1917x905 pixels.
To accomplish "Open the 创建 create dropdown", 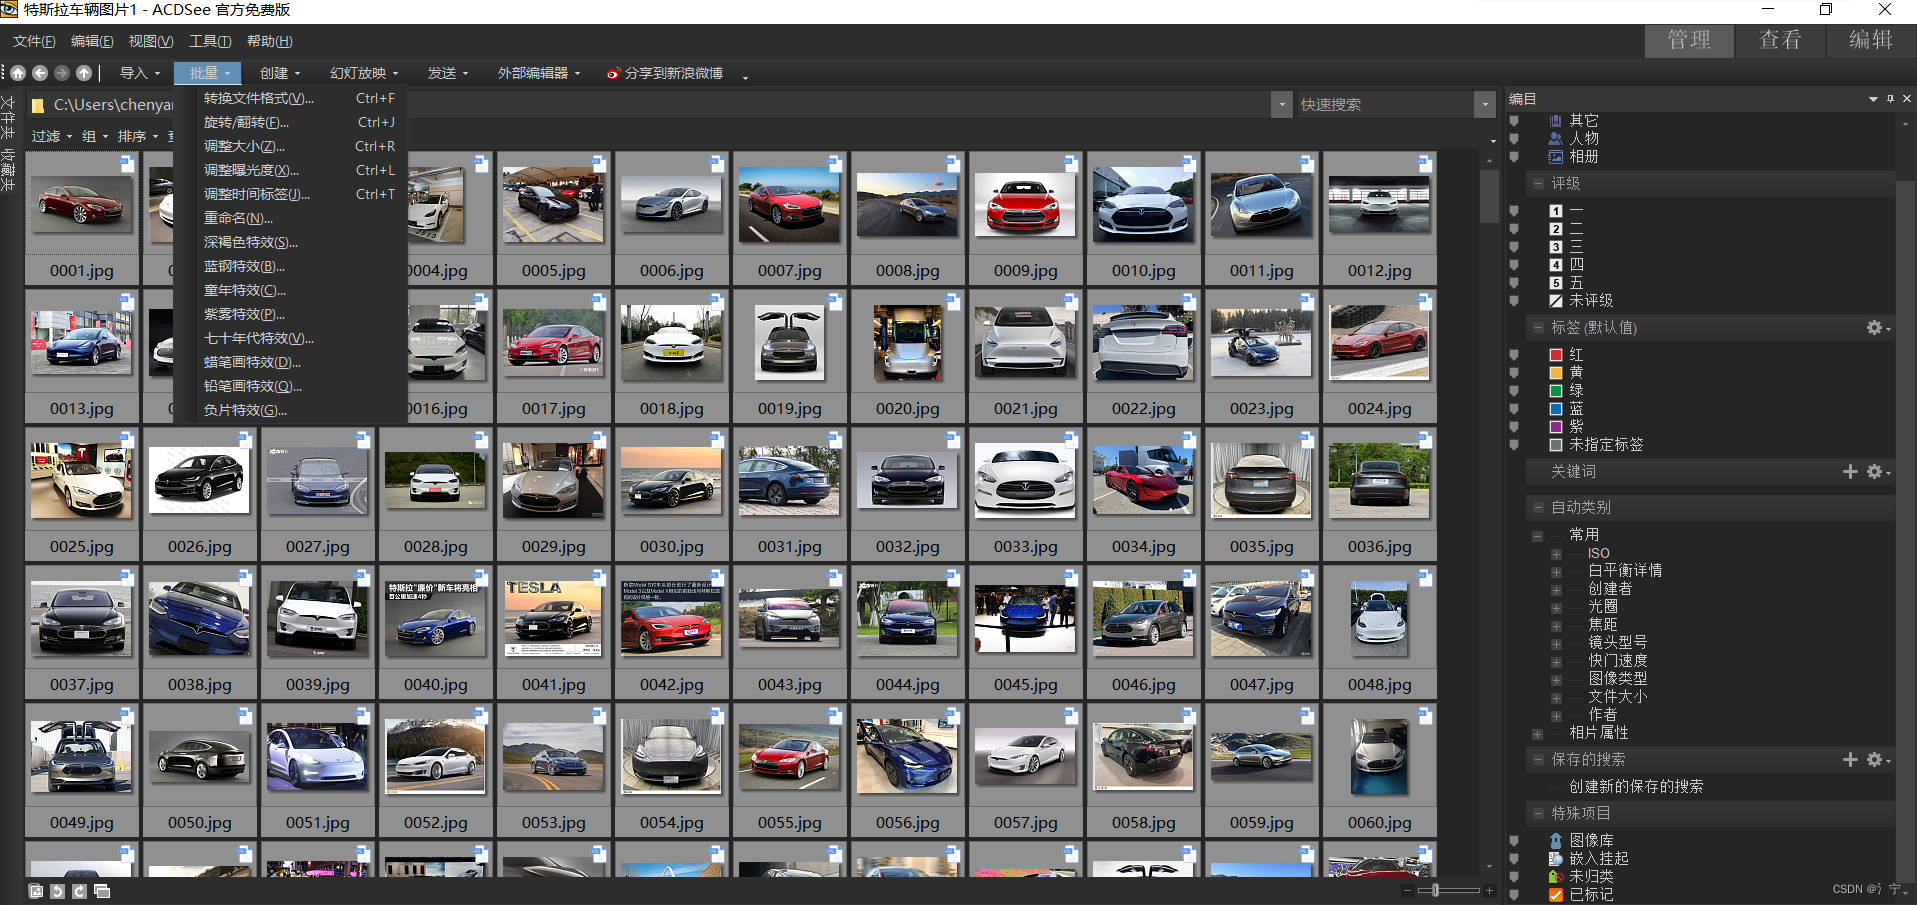I will tap(280, 73).
